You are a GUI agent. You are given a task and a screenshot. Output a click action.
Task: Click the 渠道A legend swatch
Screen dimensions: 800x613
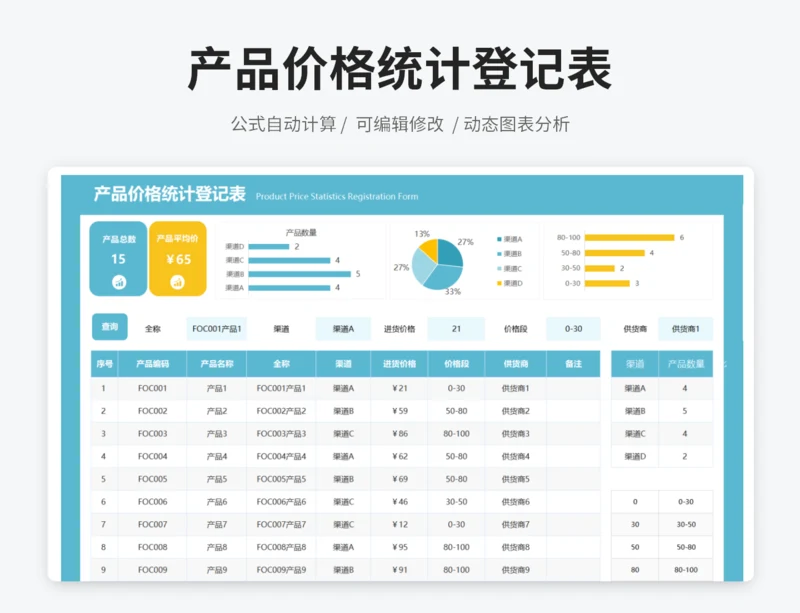tap(499, 239)
